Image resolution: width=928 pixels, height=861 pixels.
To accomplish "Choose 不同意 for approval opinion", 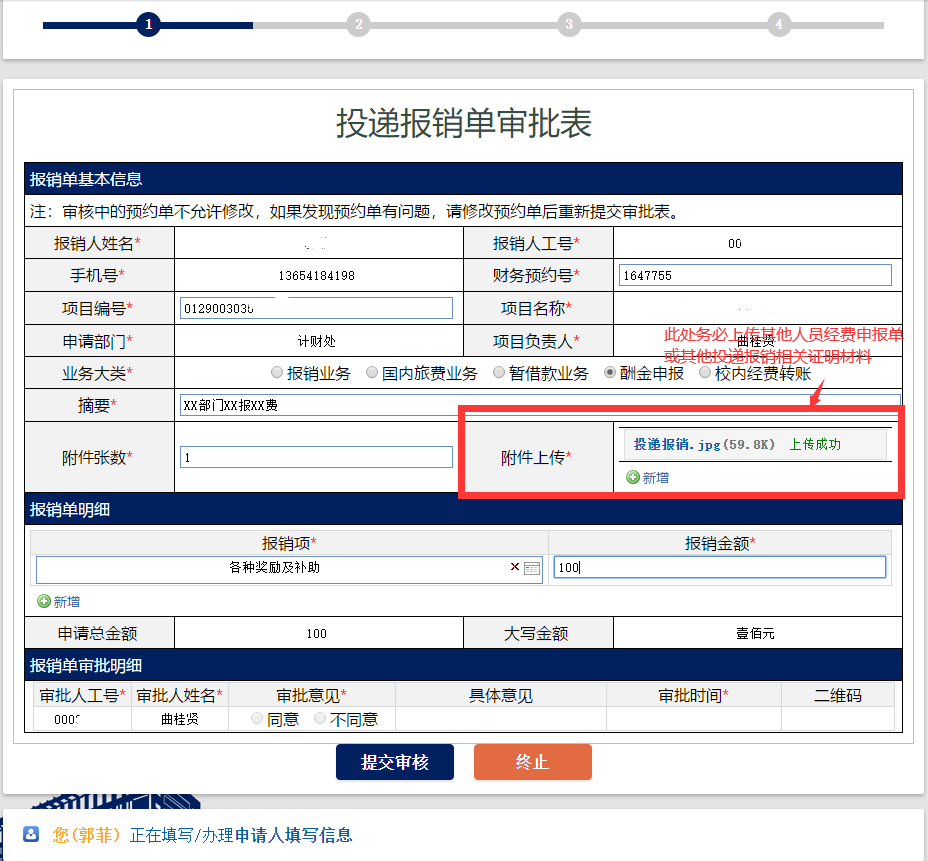I will (x=320, y=719).
